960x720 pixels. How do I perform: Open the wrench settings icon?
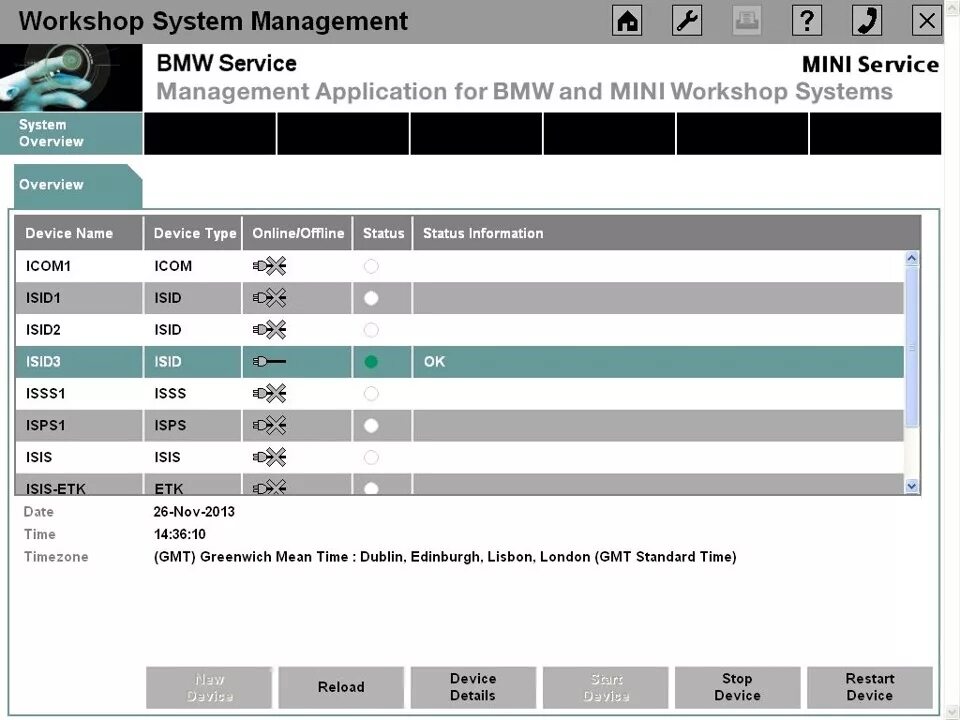pos(687,21)
